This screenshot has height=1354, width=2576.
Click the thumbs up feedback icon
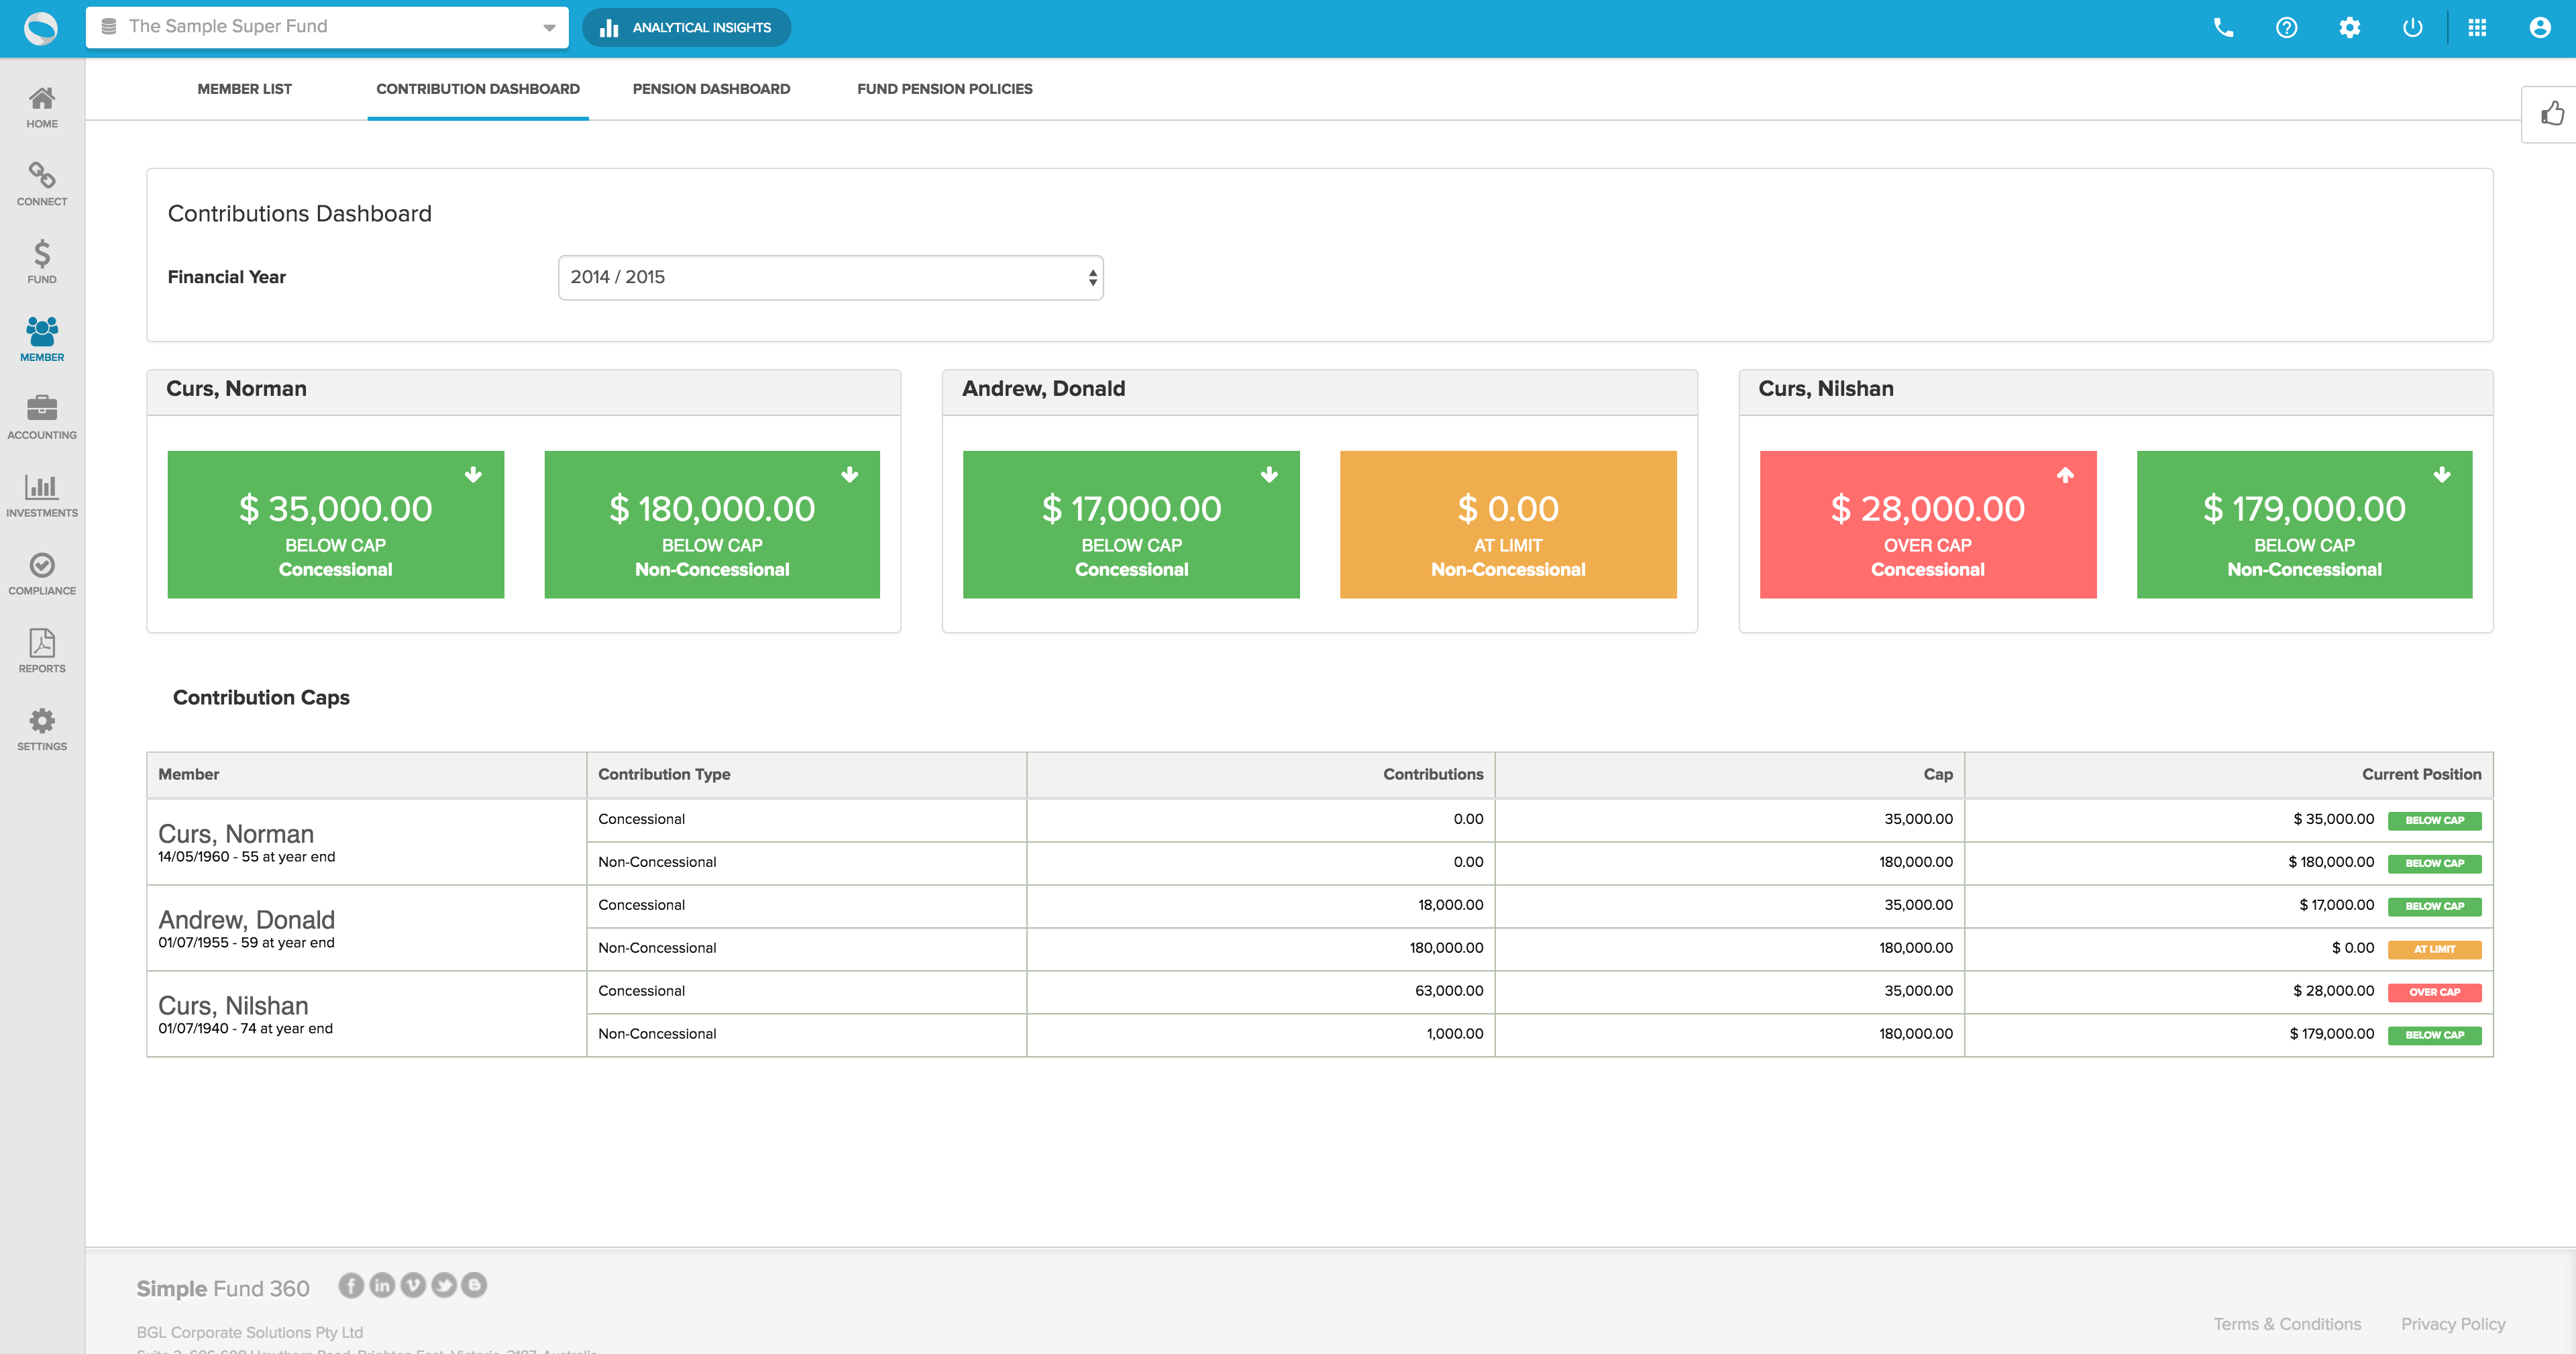pyautogui.click(x=2552, y=114)
